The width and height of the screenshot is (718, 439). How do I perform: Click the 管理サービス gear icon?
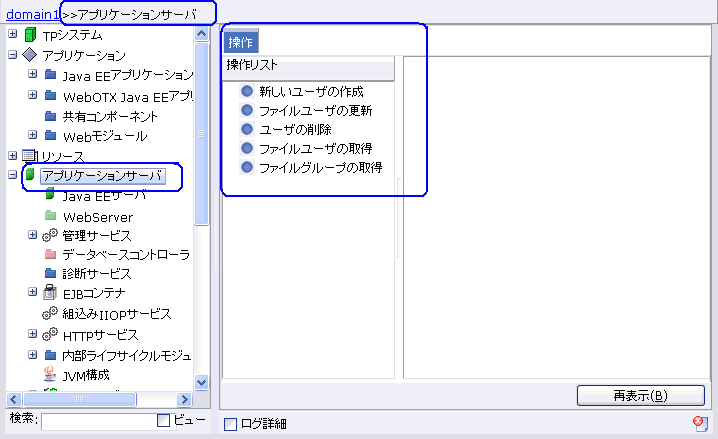(x=50, y=236)
